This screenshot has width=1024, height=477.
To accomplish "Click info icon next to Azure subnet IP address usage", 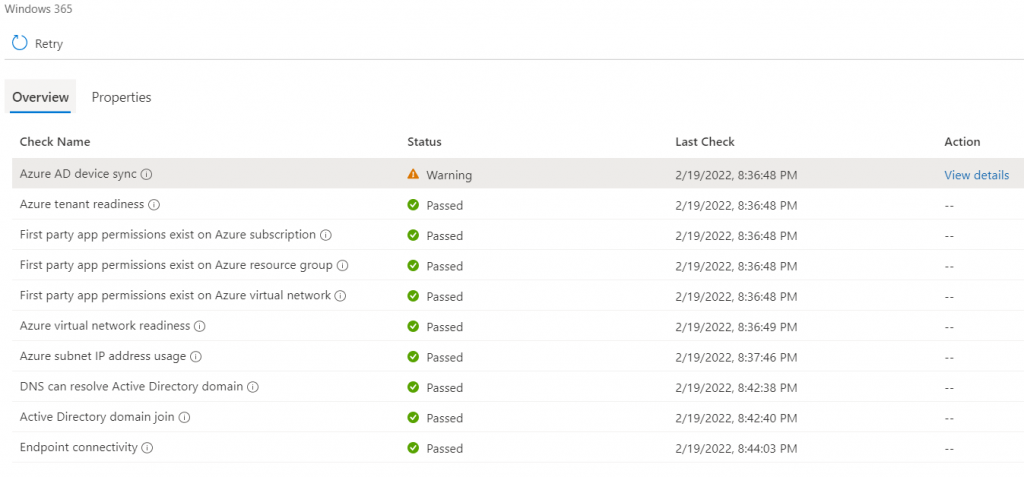I will coord(196,357).
